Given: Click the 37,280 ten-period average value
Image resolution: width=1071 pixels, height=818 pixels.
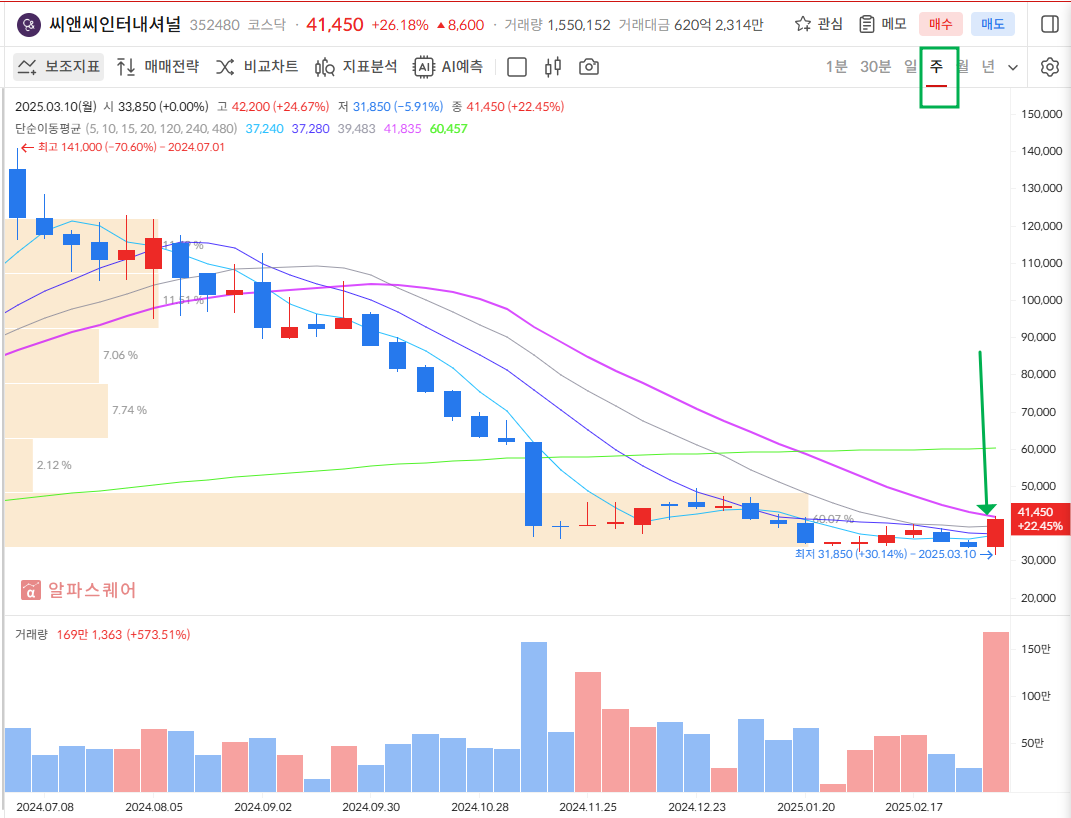Looking at the screenshot, I should coord(311,128).
